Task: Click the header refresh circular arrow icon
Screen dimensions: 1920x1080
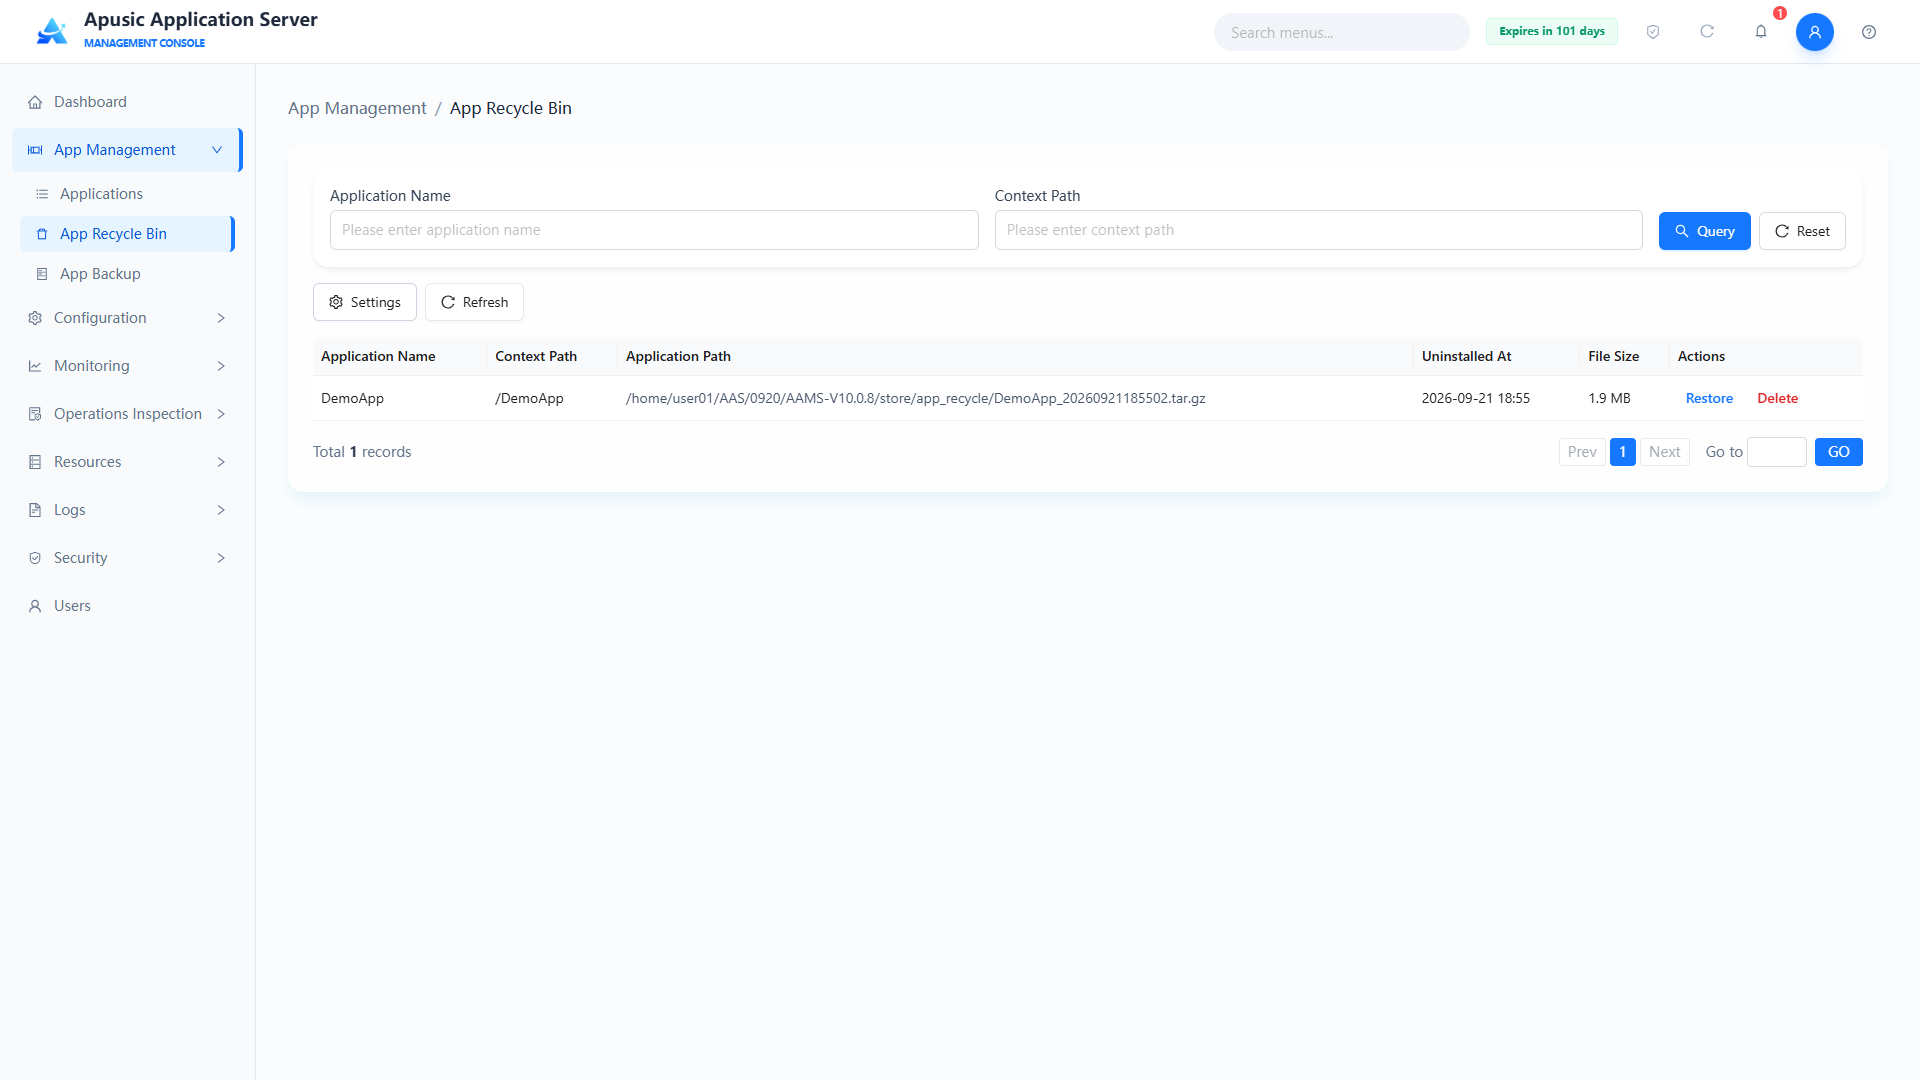Action: (x=1707, y=32)
